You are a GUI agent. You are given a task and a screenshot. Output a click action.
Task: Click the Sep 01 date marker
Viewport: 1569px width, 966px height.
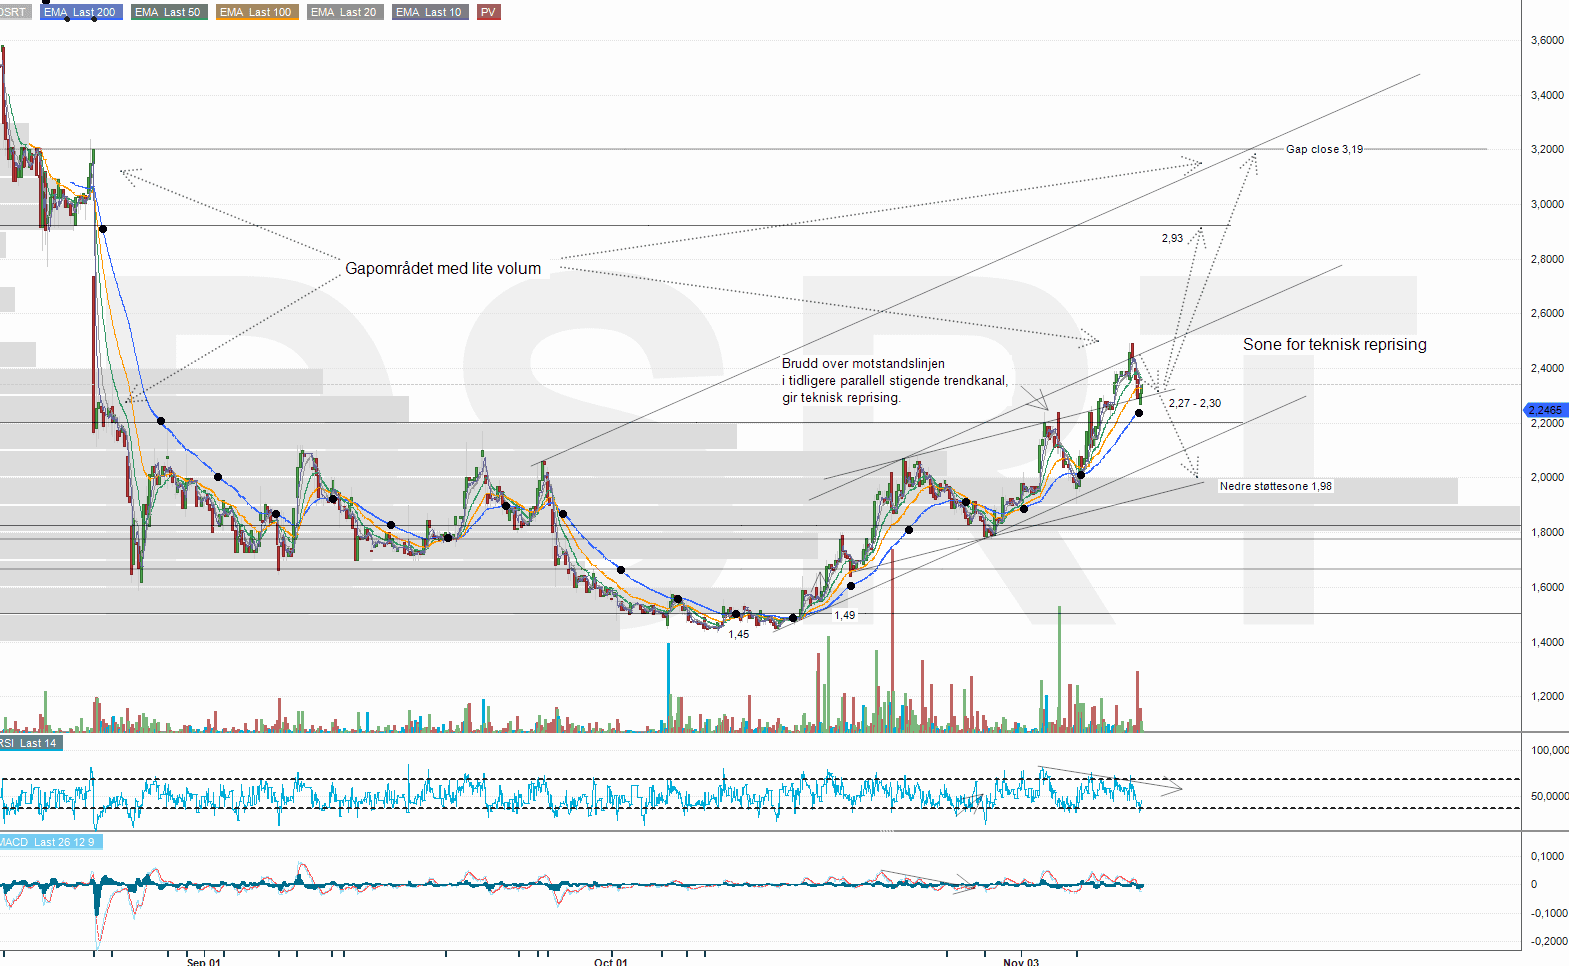203,961
